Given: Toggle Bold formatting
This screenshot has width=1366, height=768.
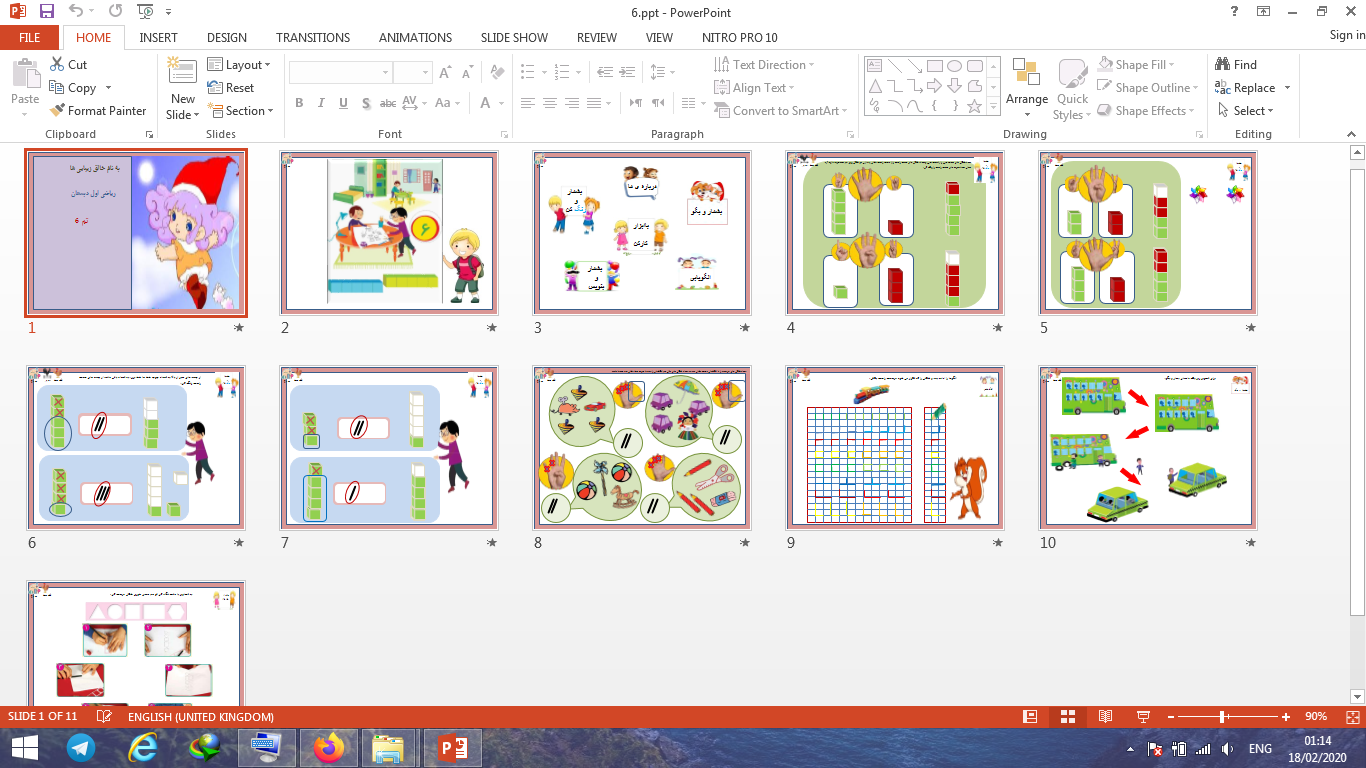Looking at the screenshot, I should click(299, 103).
